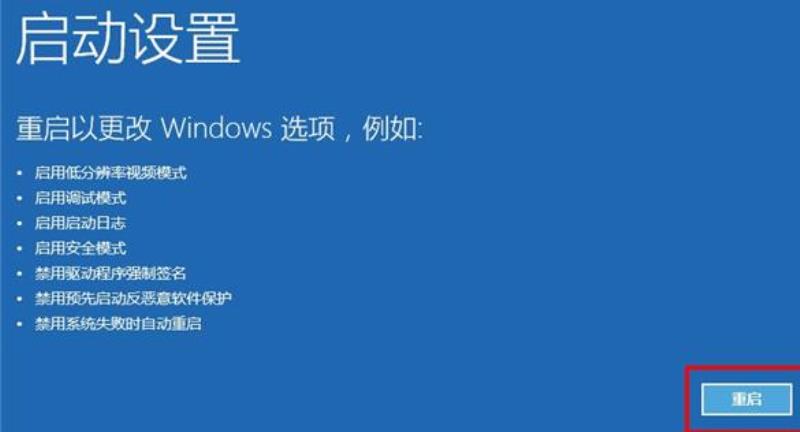Click the 重启 restart button
The width and height of the screenshot is (800, 432).
click(746, 399)
